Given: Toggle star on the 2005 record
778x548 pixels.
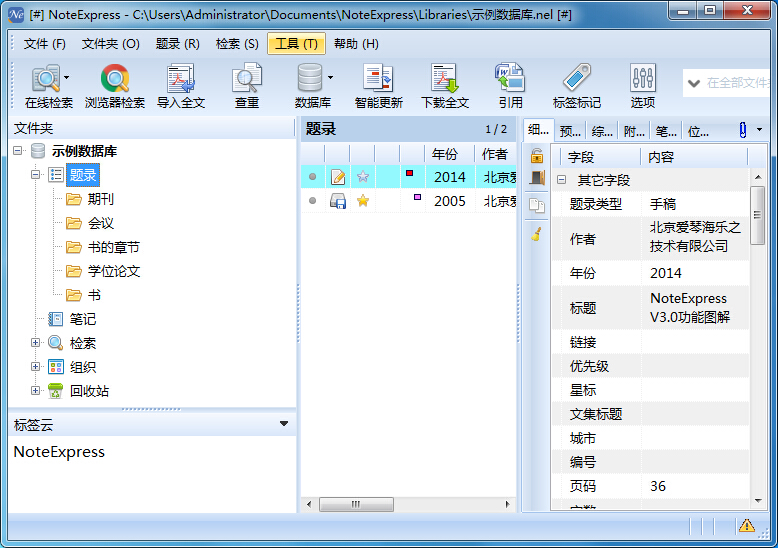Looking at the screenshot, I should pyautogui.click(x=363, y=201).
